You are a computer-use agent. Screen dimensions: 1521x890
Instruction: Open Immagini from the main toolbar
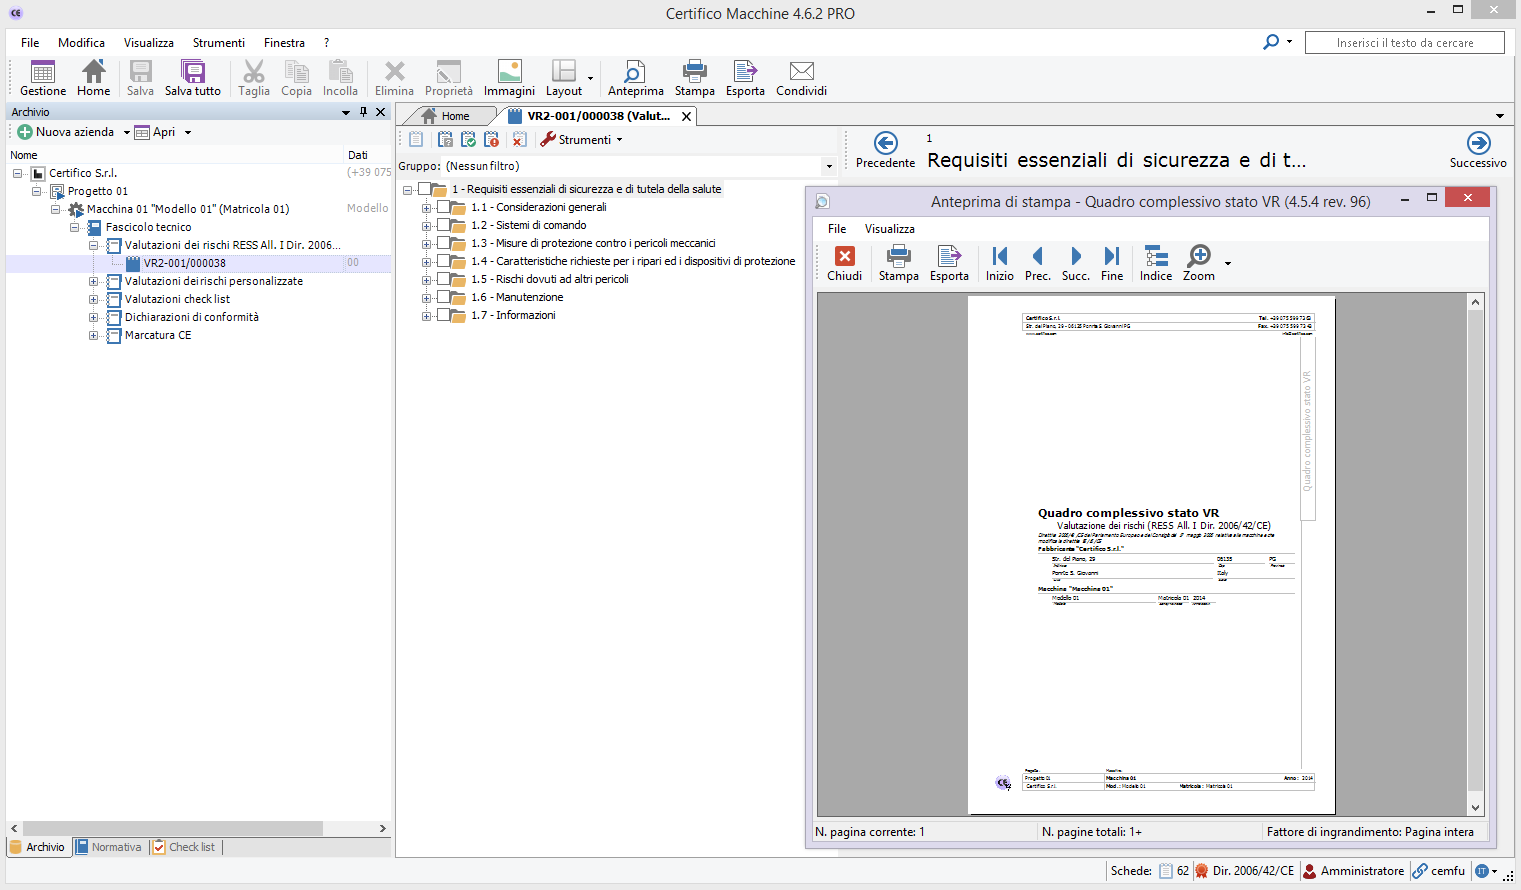coord(509,77)
